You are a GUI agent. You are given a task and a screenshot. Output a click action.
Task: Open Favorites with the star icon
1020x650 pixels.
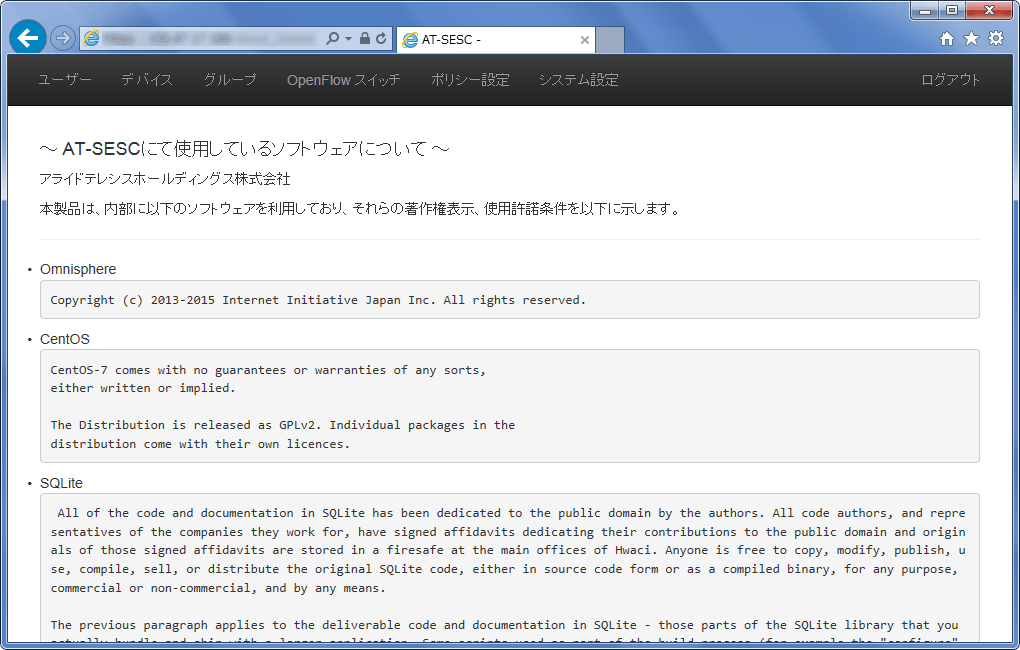[971, 39]
